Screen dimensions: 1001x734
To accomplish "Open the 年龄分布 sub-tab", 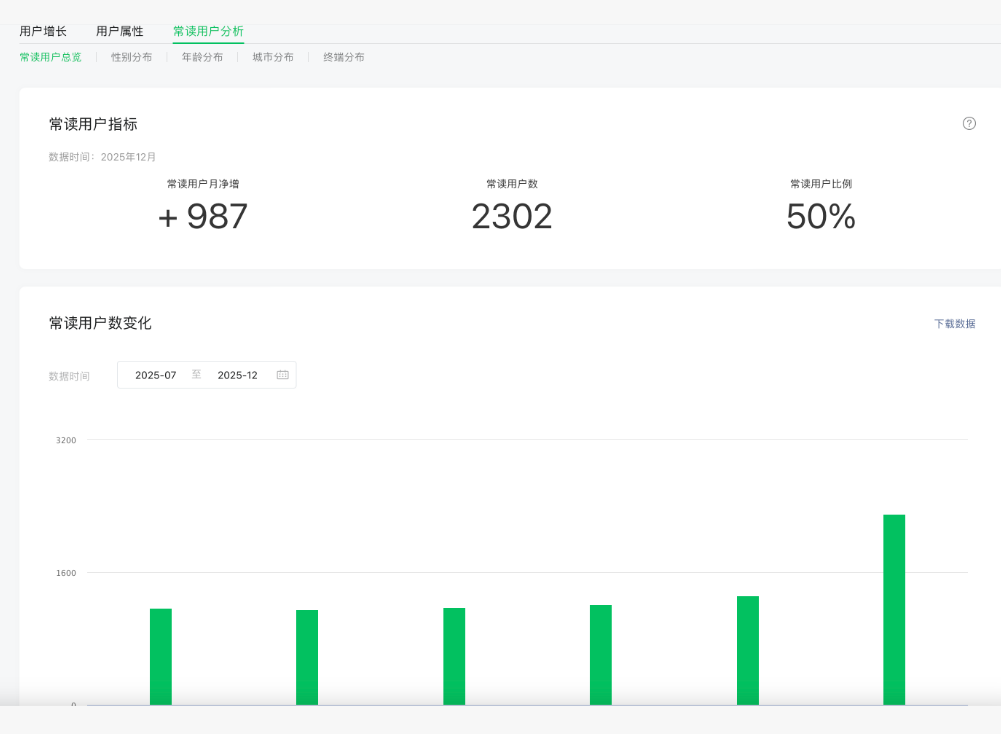I will 202,58.
